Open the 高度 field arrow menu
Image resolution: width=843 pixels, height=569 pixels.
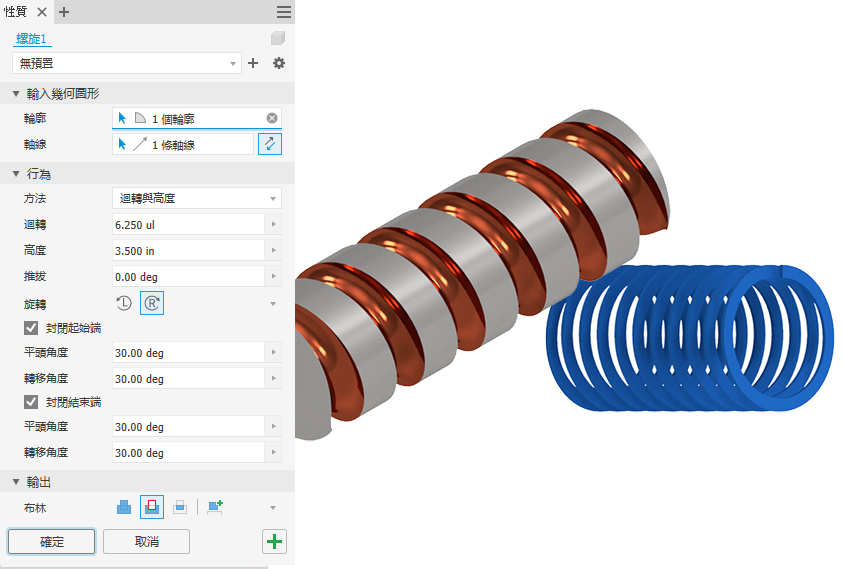tap(274, 251)
